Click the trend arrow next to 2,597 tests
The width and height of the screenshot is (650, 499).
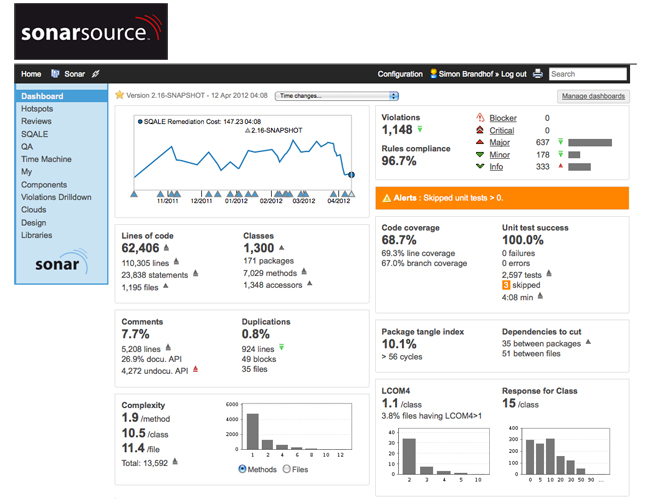point(549,273)
